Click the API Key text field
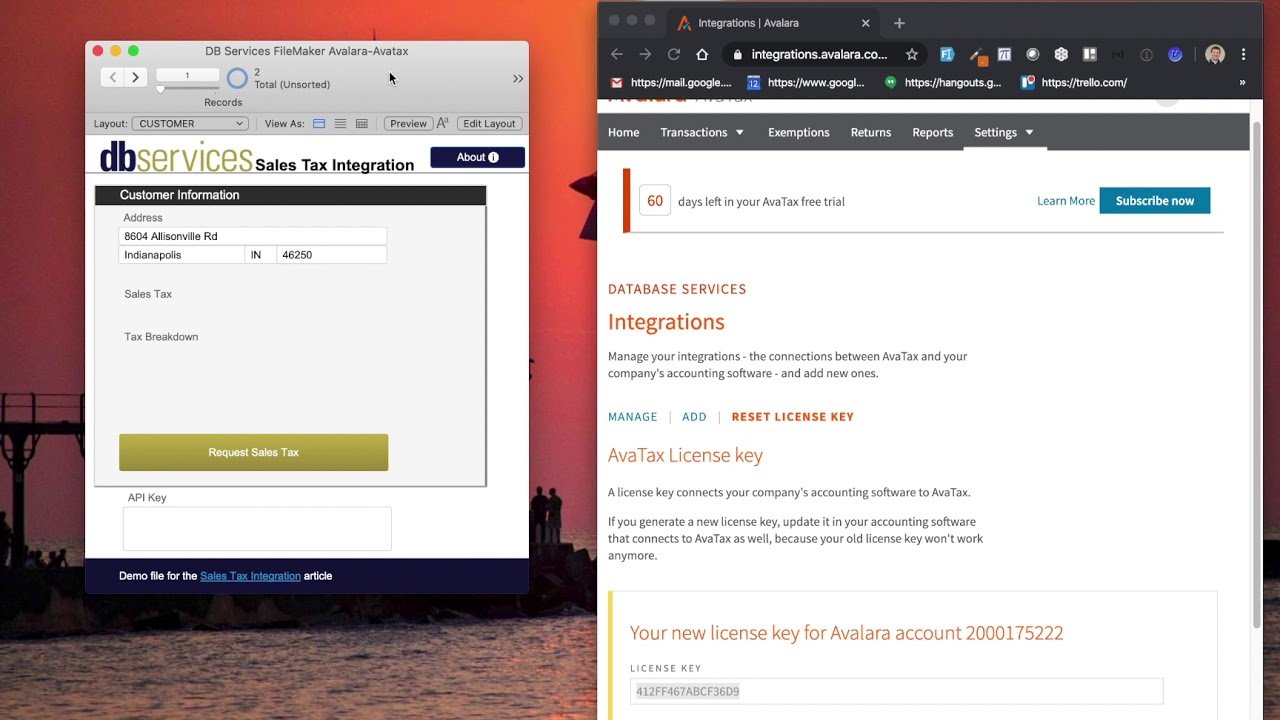The height and width of the screenshot is (720, 1280). 257,528
